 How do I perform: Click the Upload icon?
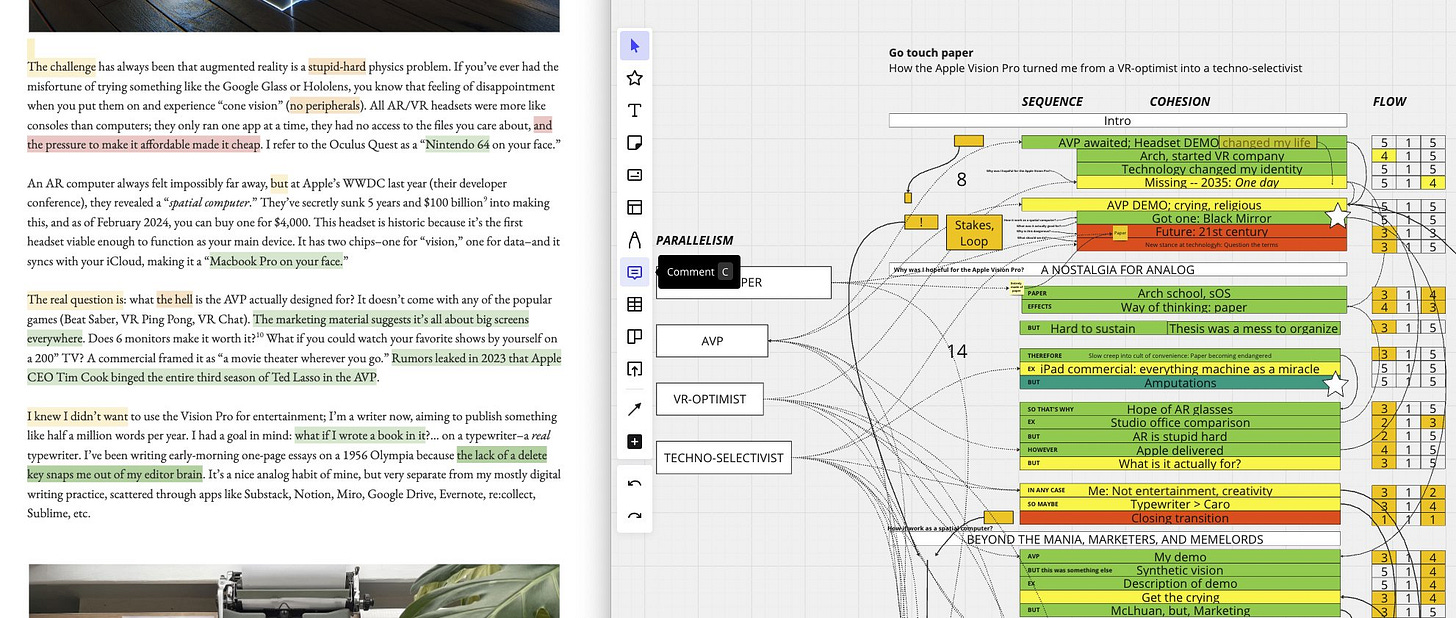634,369
